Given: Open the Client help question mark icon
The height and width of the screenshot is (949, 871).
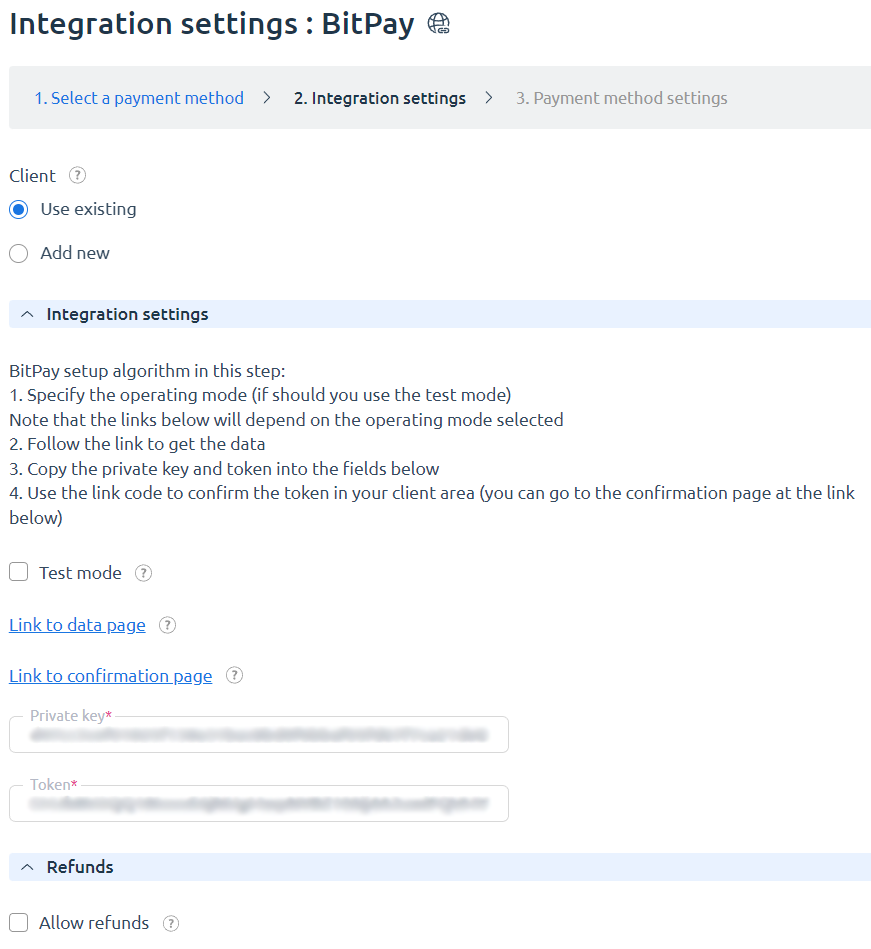Looking at the screenshot, I should (77, 176).
